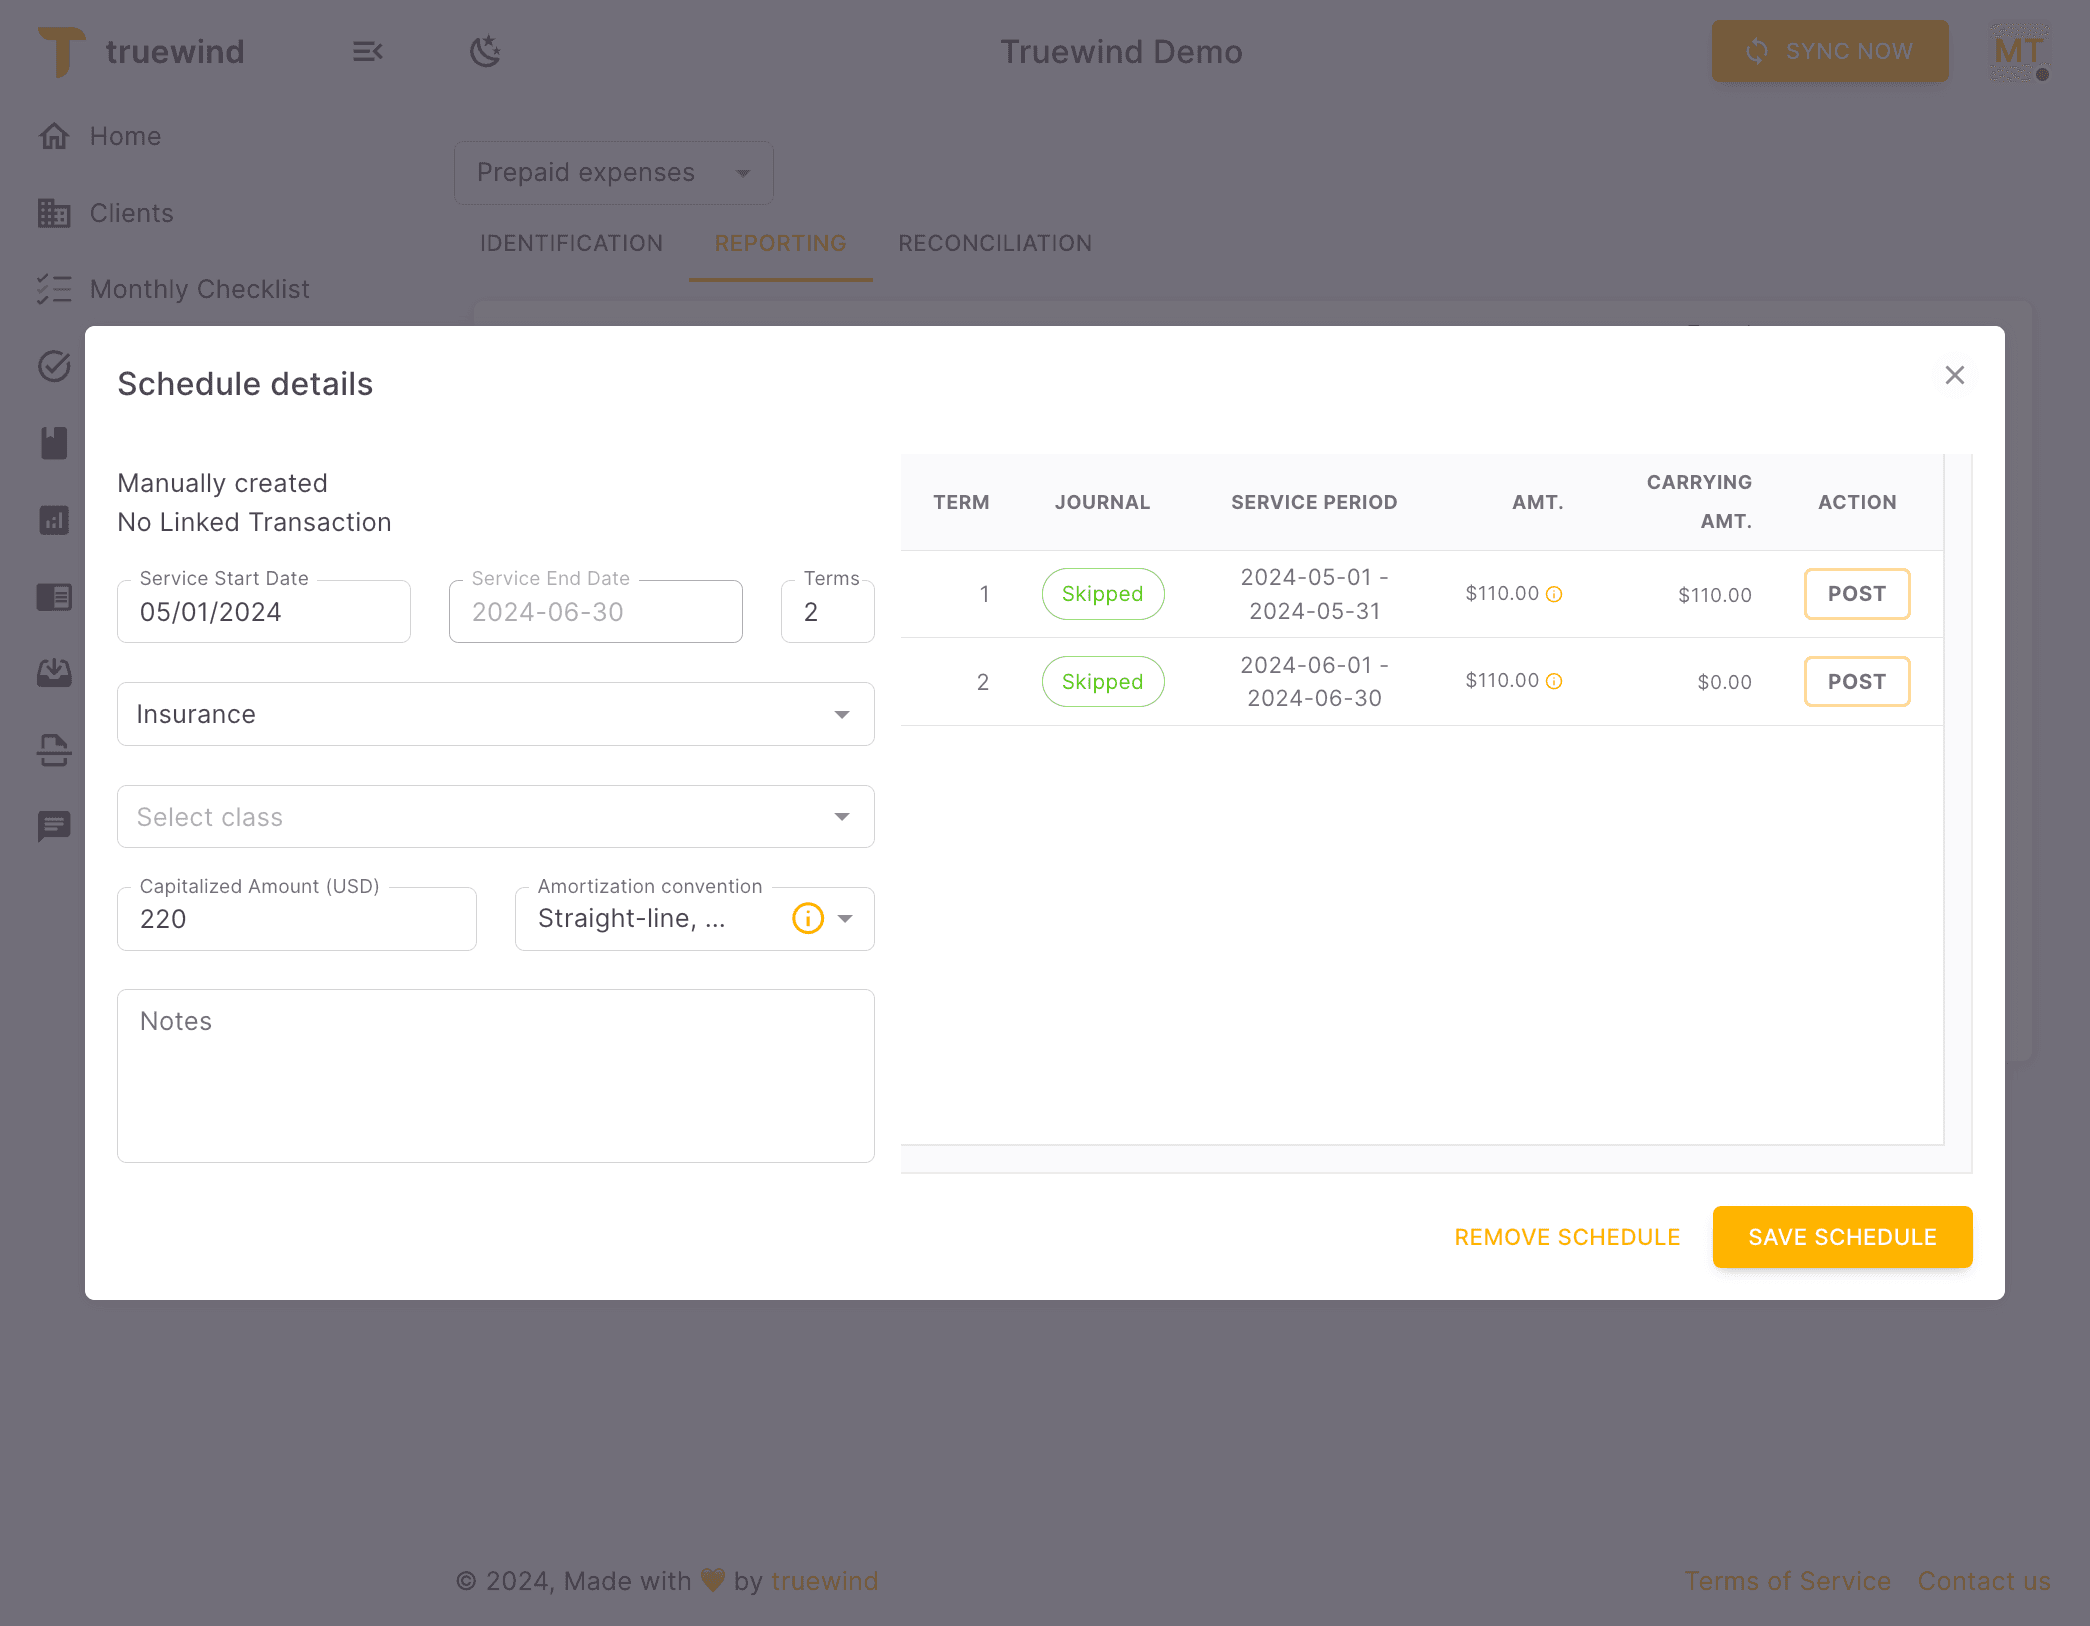2090x1626 pixels.
Task: Click the Service Start Date field
Action: [x=263, y=612]
